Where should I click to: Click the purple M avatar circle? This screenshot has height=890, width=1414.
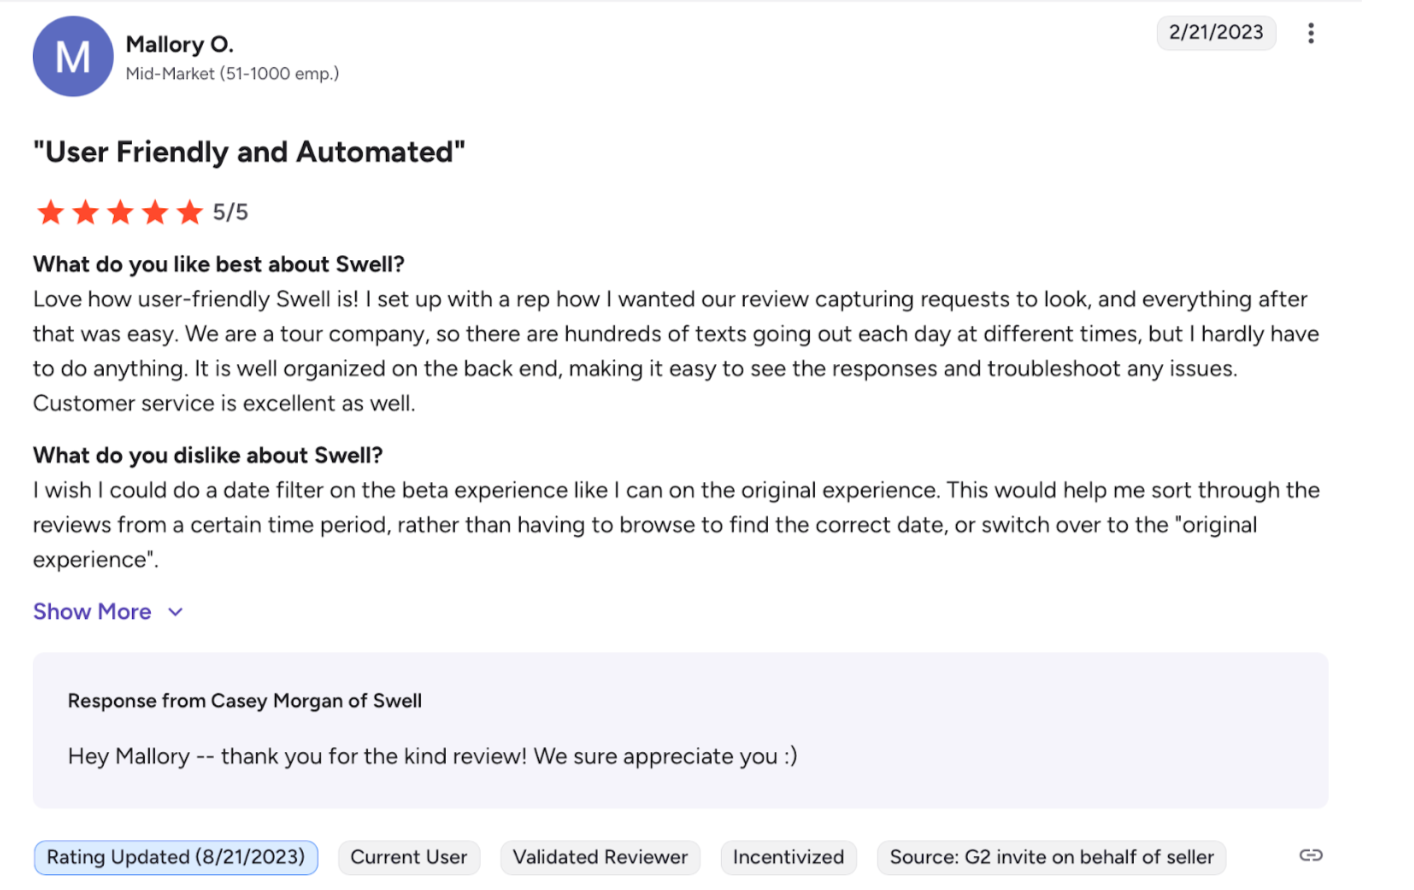(73, 57)
